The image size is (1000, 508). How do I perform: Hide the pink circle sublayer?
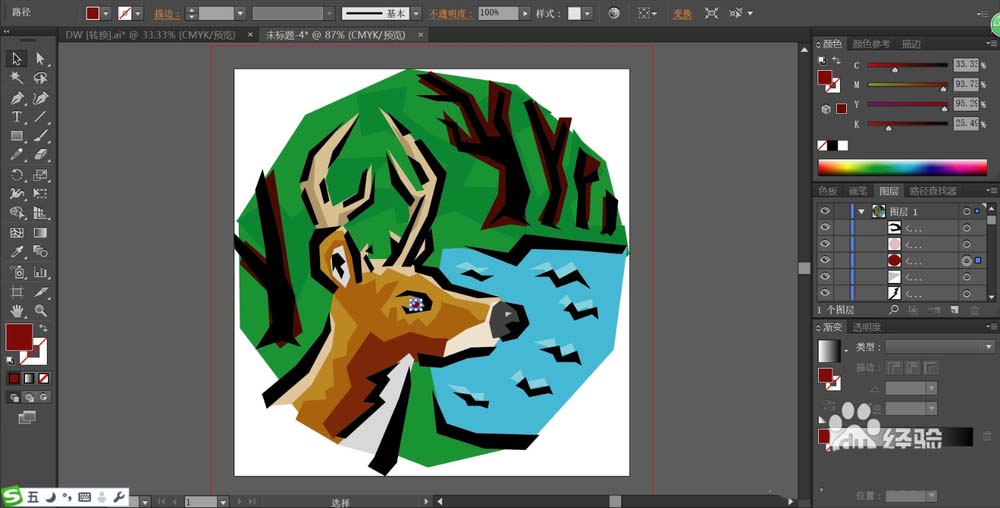(x=825, y=243)
